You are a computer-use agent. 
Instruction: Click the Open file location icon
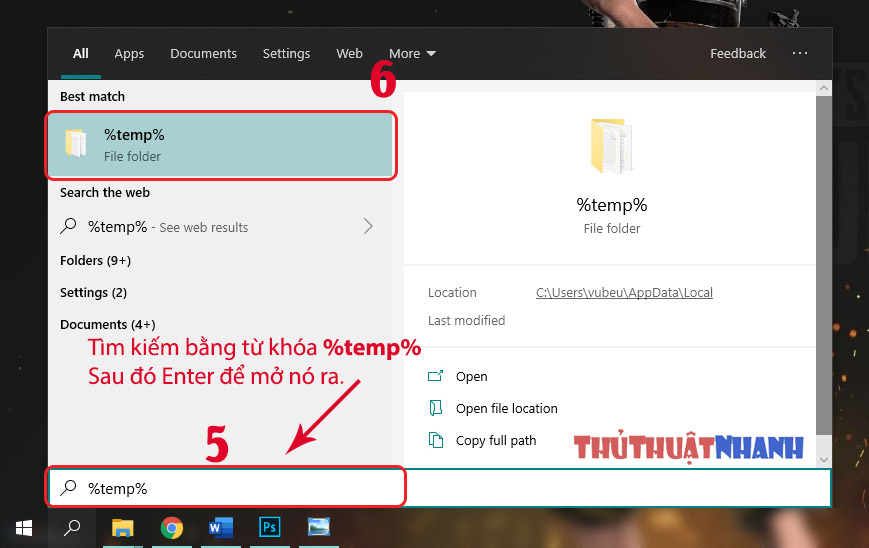[436, 408]
